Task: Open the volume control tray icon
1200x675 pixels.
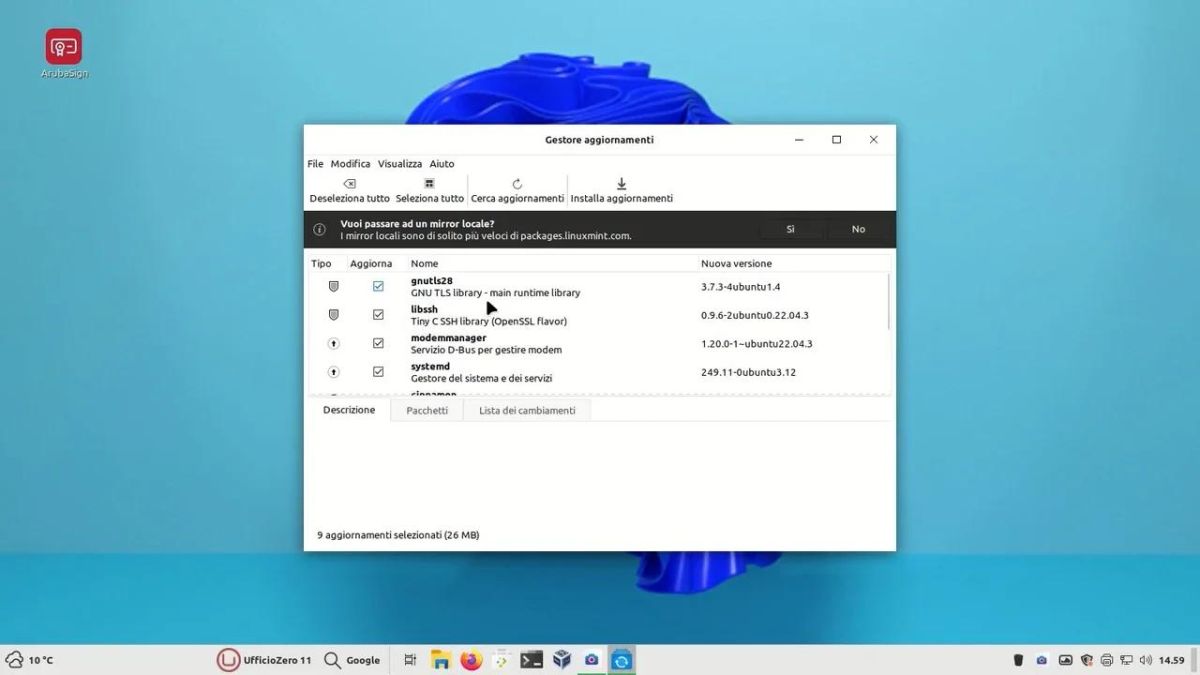Action: point(1146,660)
